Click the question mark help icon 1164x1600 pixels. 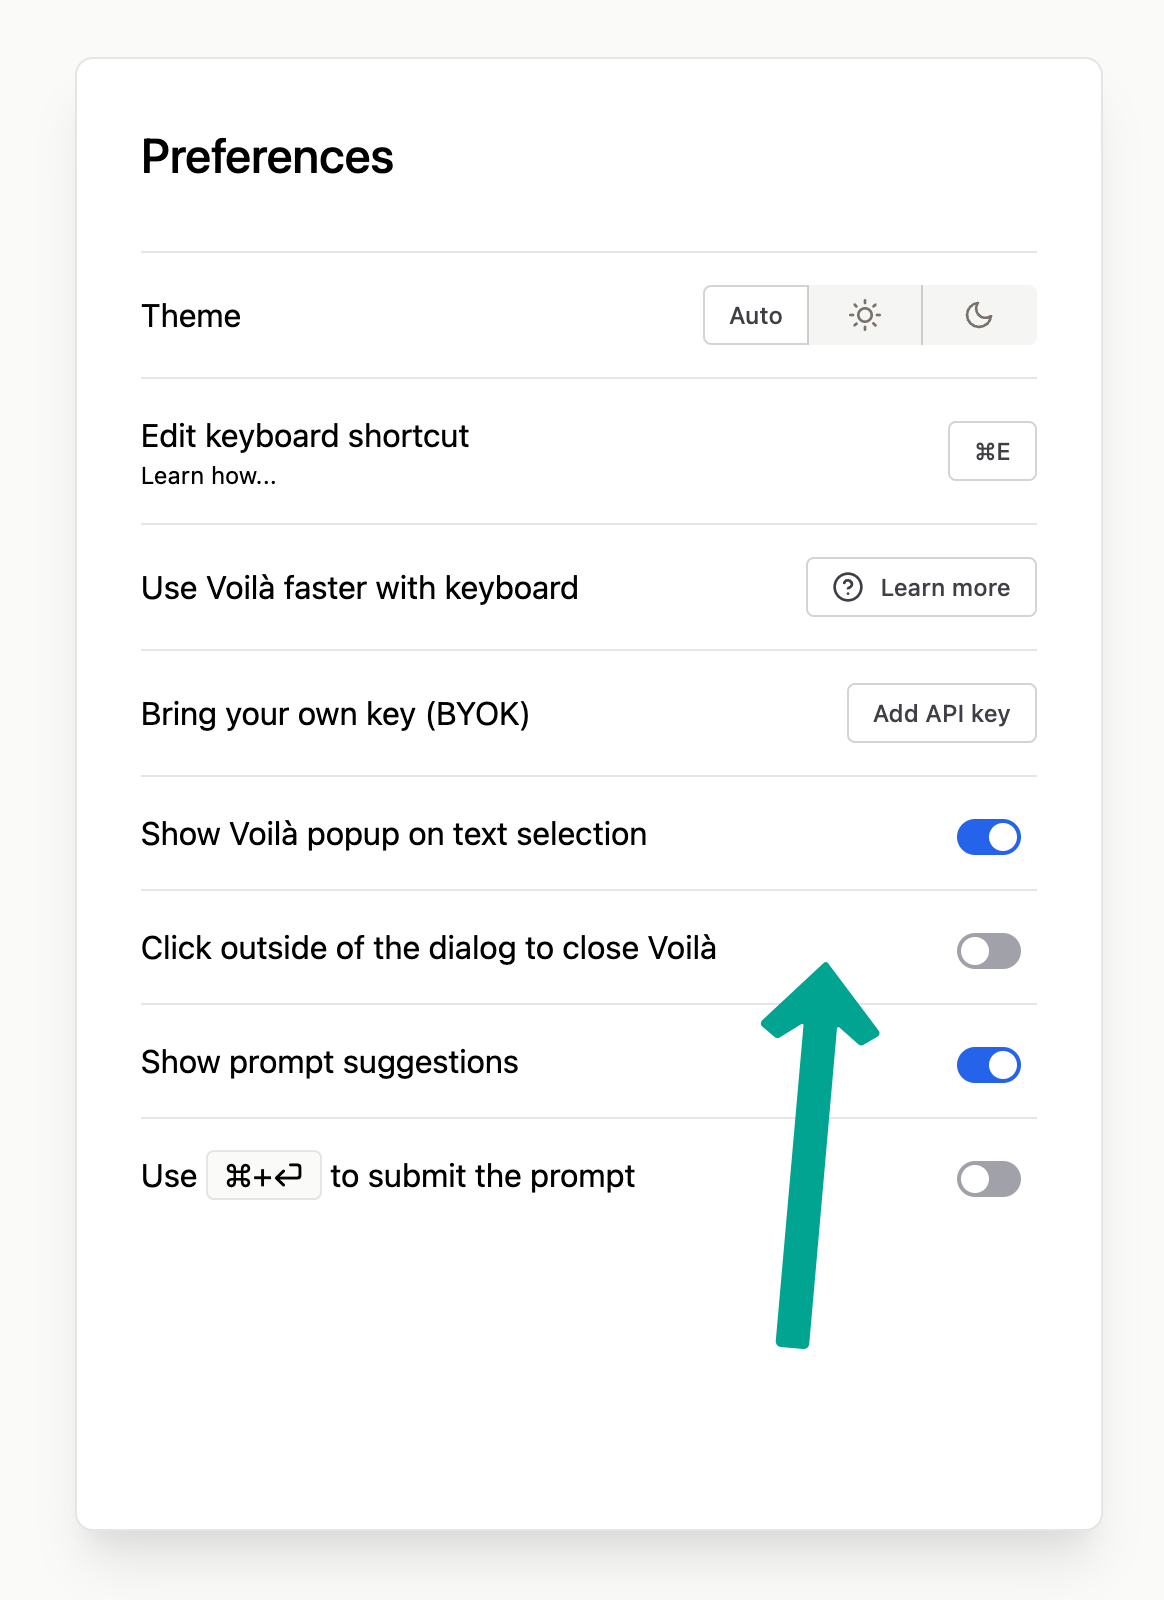848,587
